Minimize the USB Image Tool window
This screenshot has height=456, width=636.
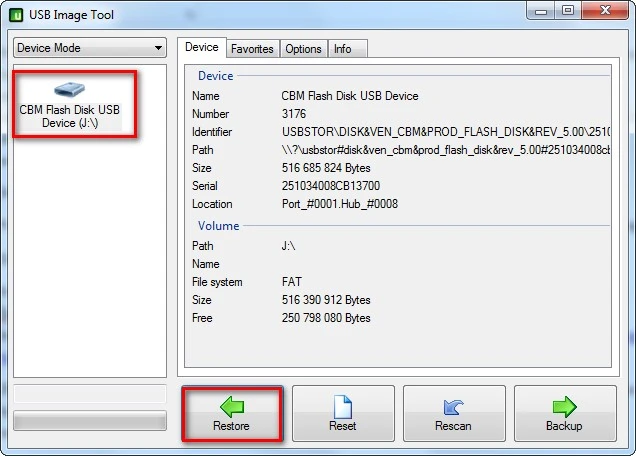pos(541,11)
